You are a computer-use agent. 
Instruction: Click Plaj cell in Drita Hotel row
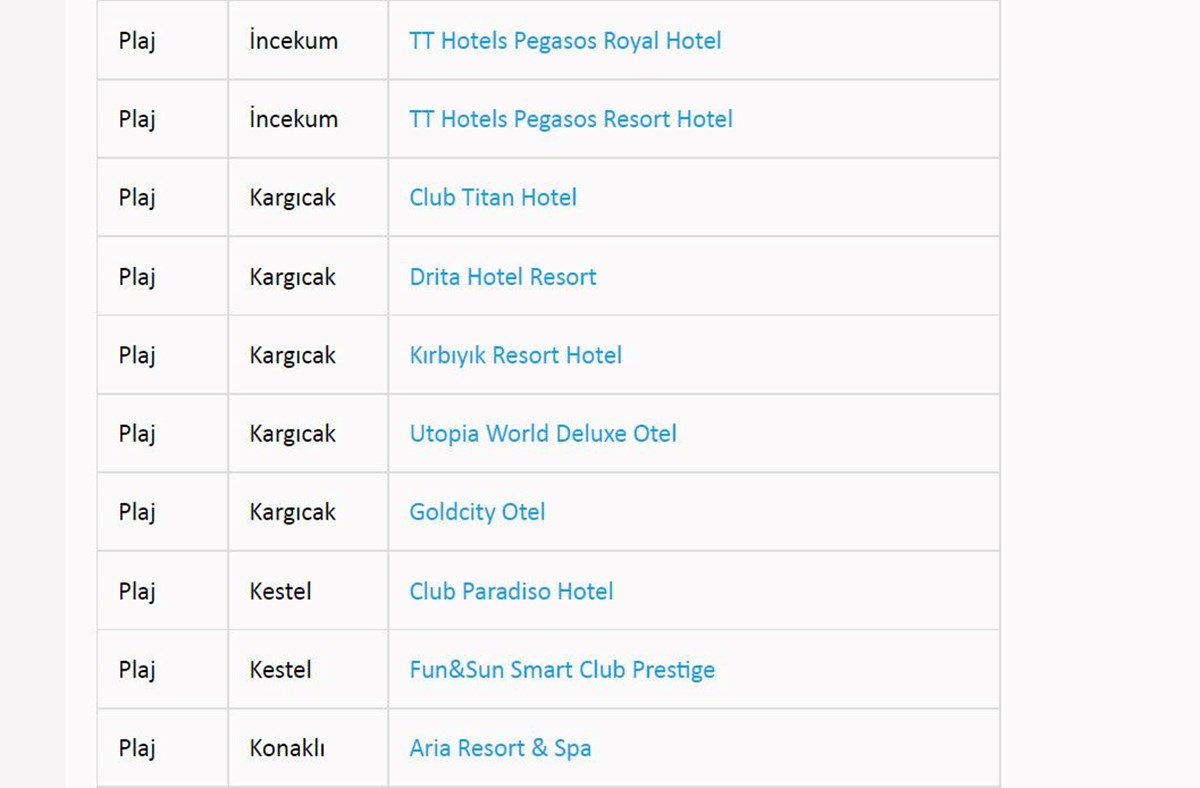click(163, 277)
